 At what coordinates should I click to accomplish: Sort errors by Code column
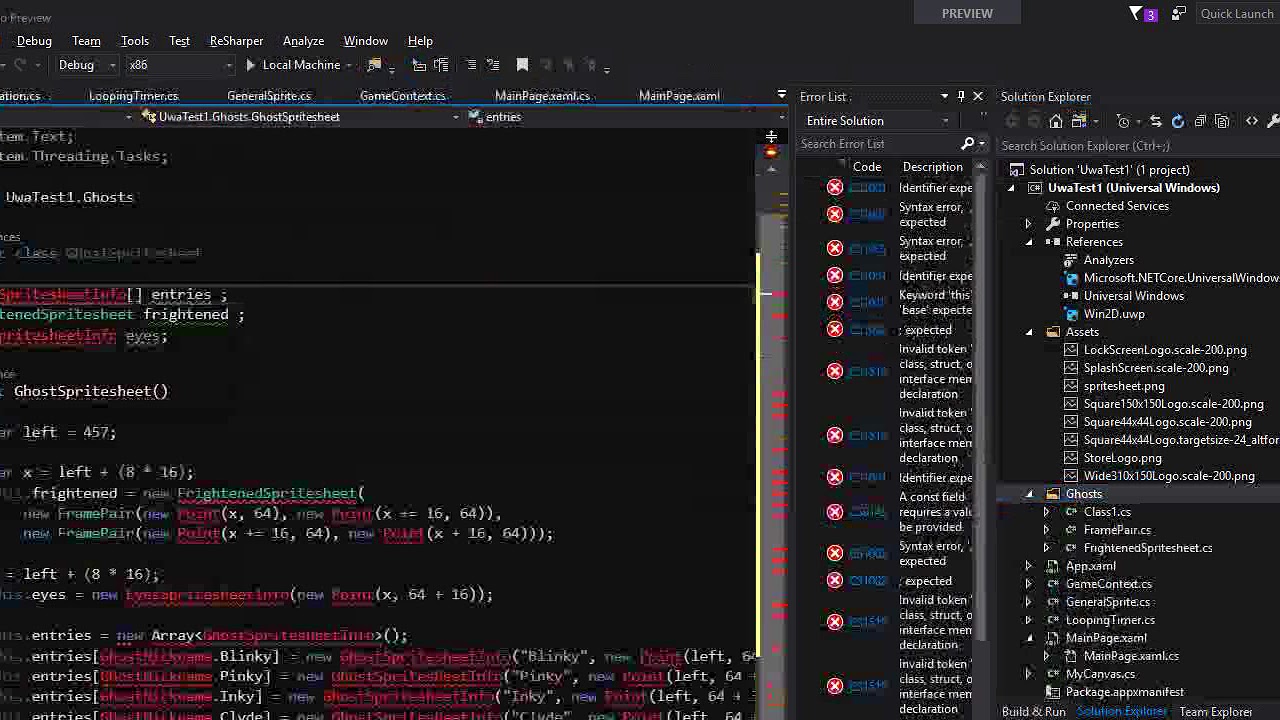867,167
